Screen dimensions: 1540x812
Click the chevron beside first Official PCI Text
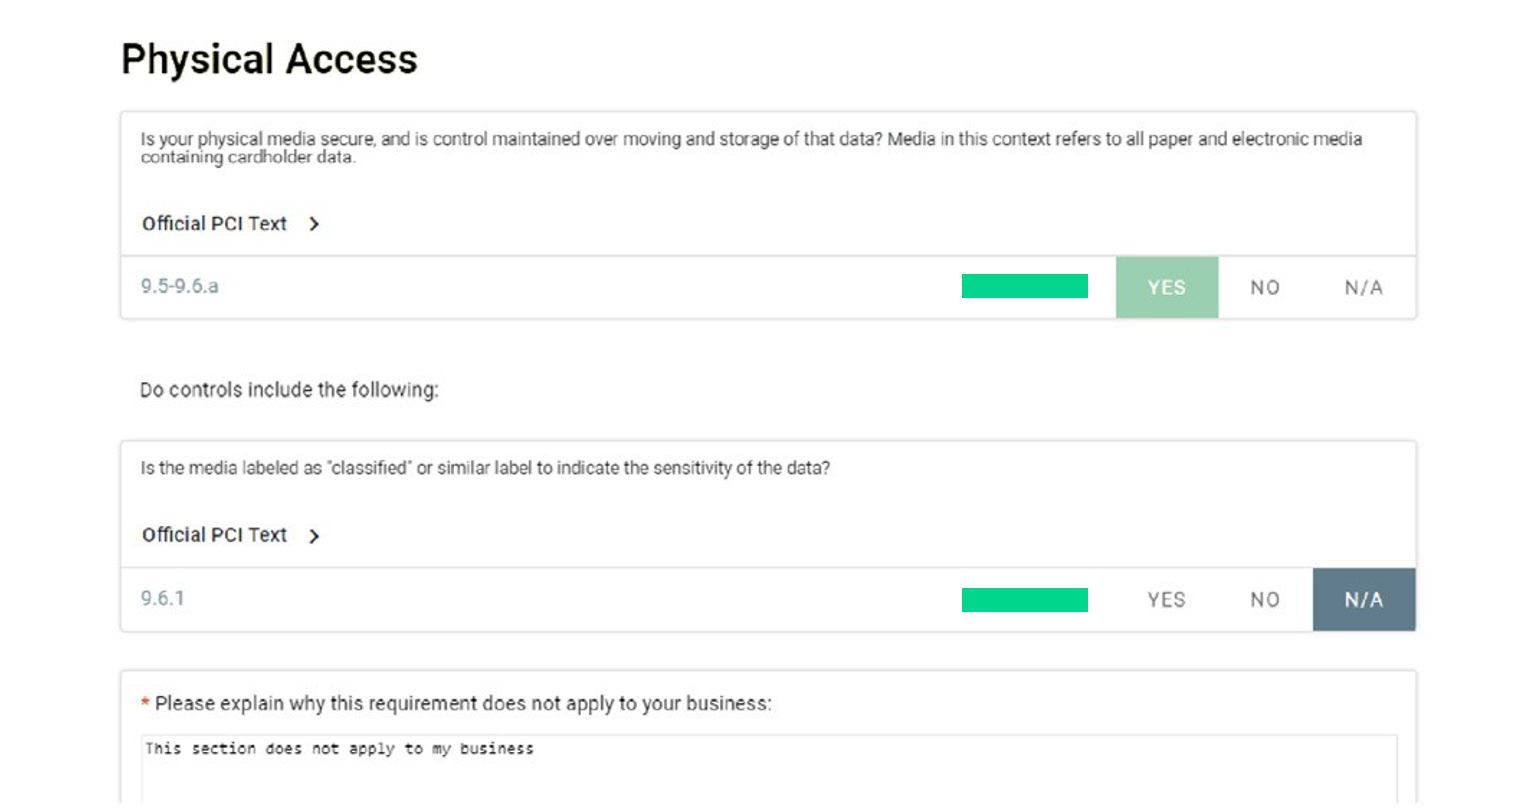[314, 224]
